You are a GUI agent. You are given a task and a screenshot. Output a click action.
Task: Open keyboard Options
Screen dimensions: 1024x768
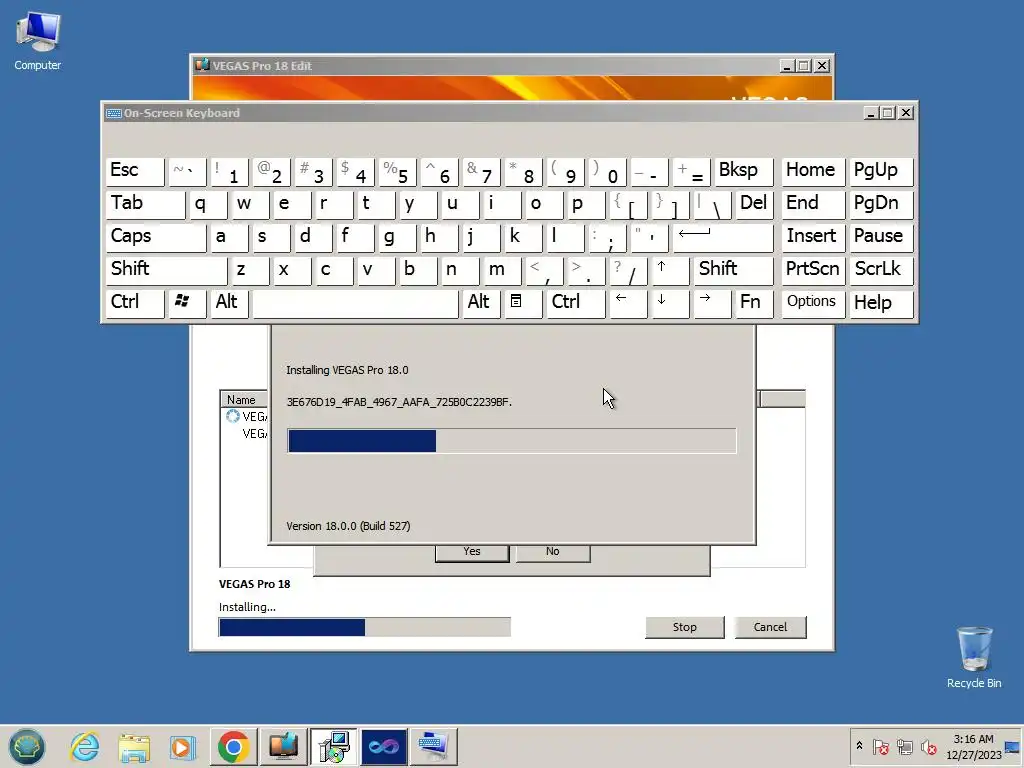click(x=813, y=302)
